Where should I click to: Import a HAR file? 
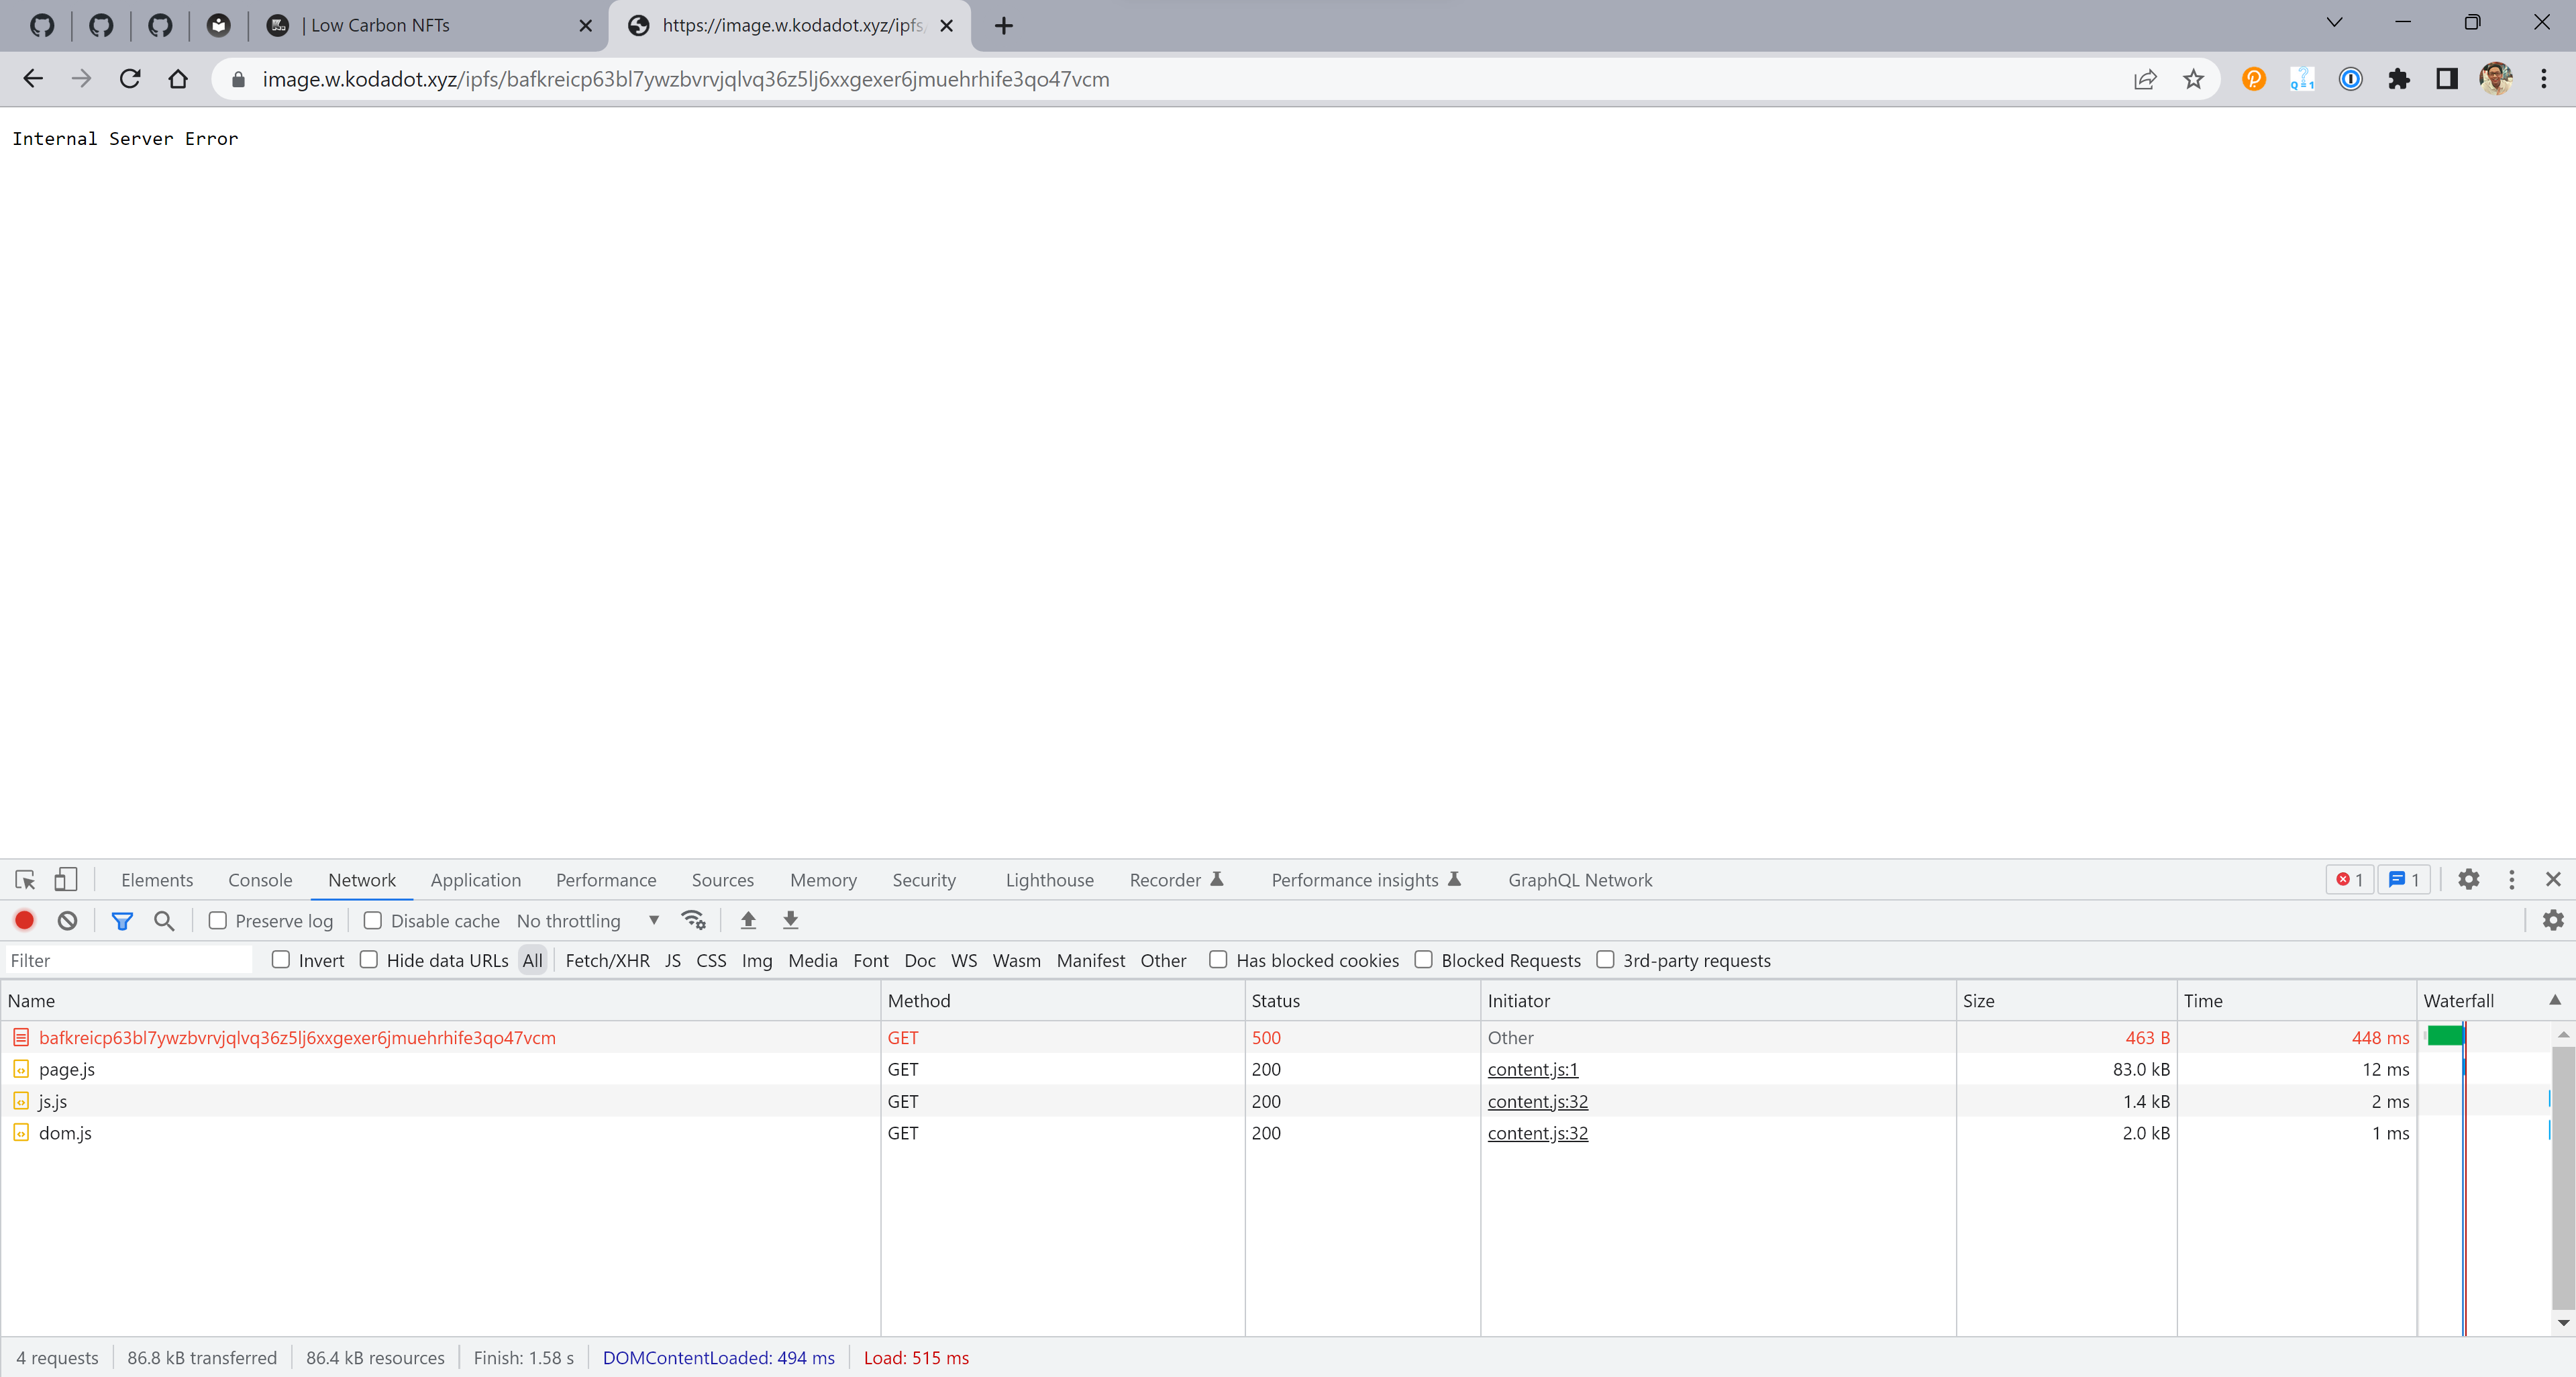[x=747, y=920]
